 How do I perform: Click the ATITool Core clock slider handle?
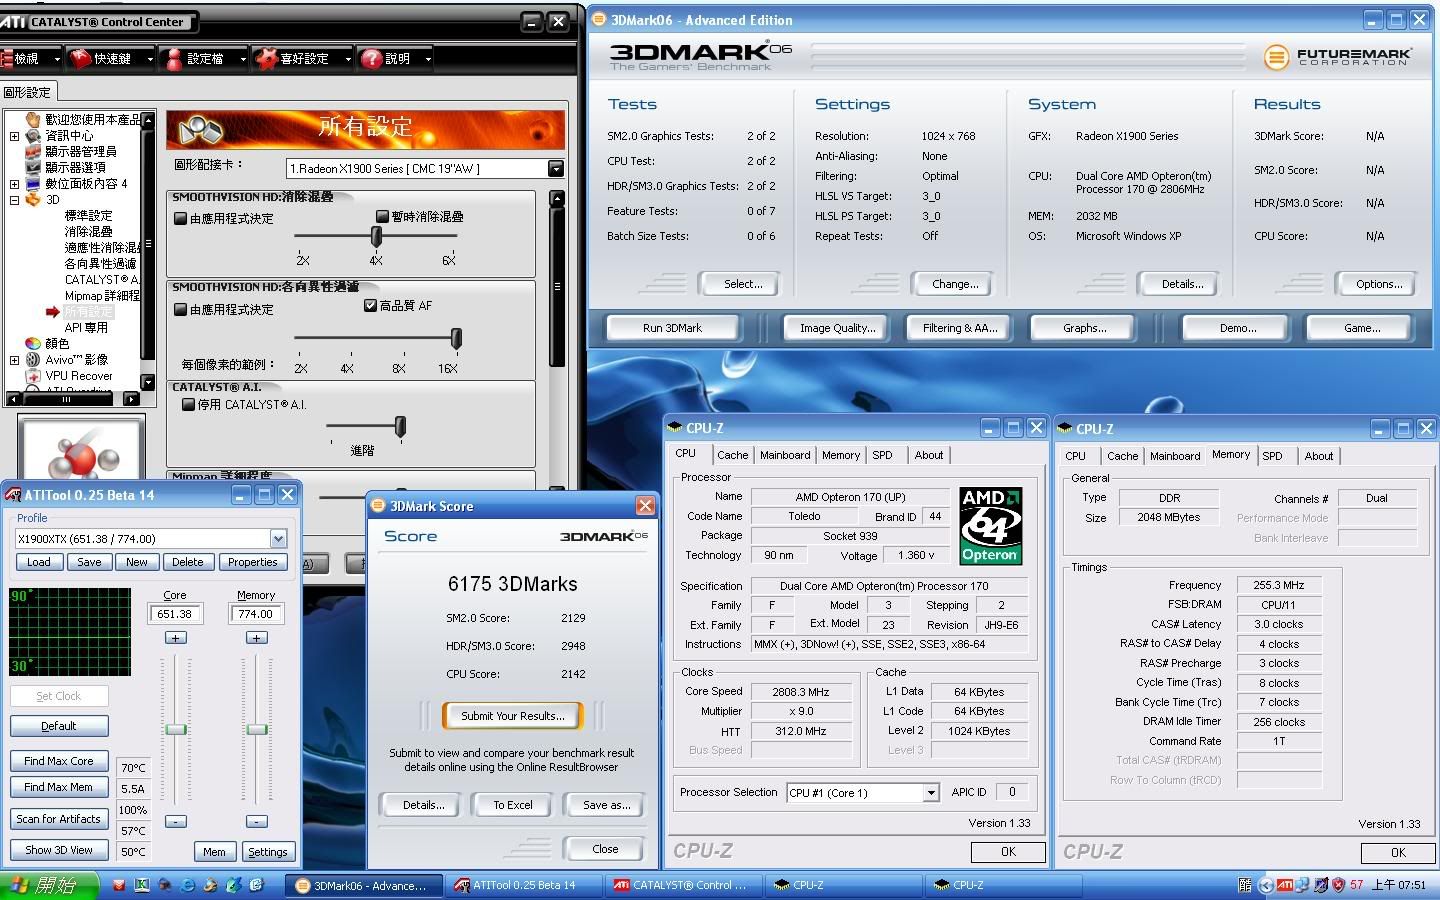tap(176, 730)
